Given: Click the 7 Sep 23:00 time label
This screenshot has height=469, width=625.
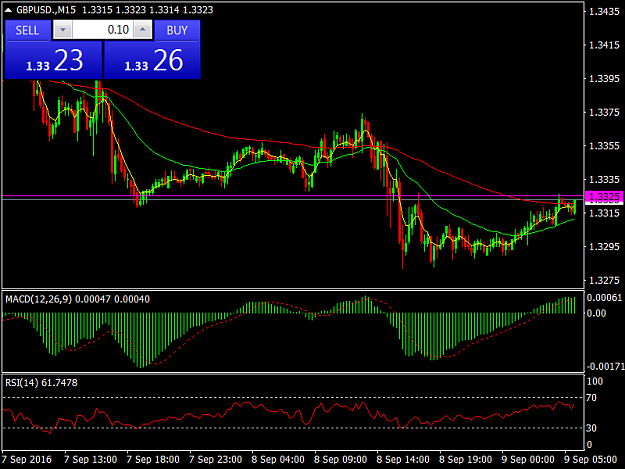Looking at the screenshot, I should (x=216, y=459).
